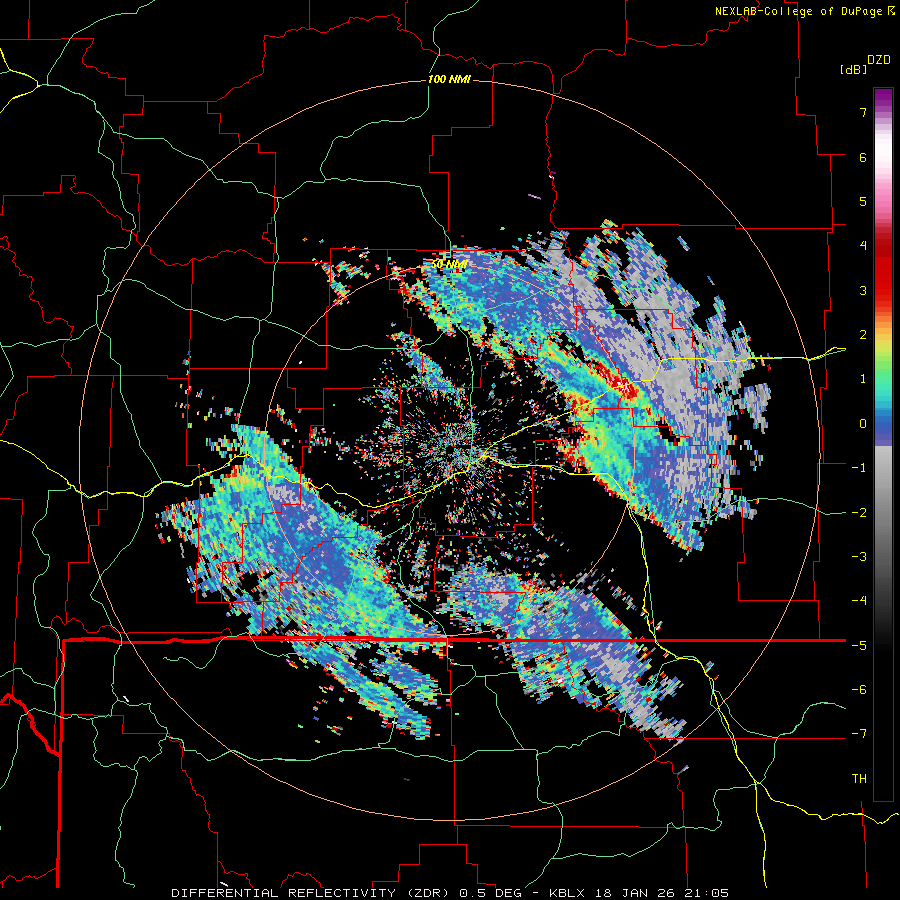Click the TH threshold label on scale

click(859, 779)
